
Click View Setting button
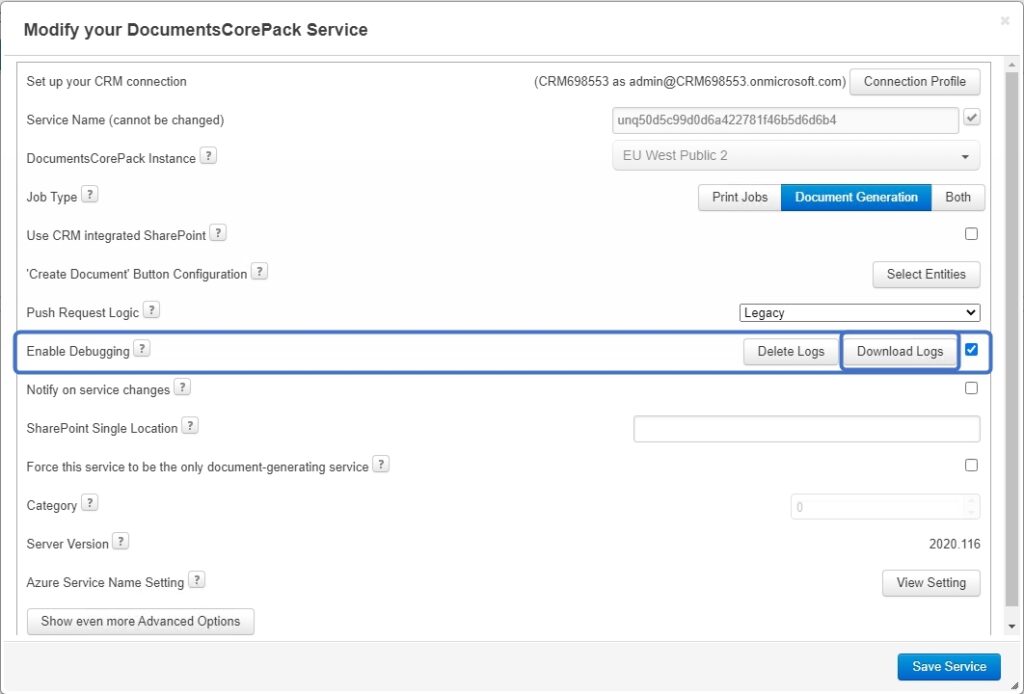pyautogui.click(x=931, y=582)
